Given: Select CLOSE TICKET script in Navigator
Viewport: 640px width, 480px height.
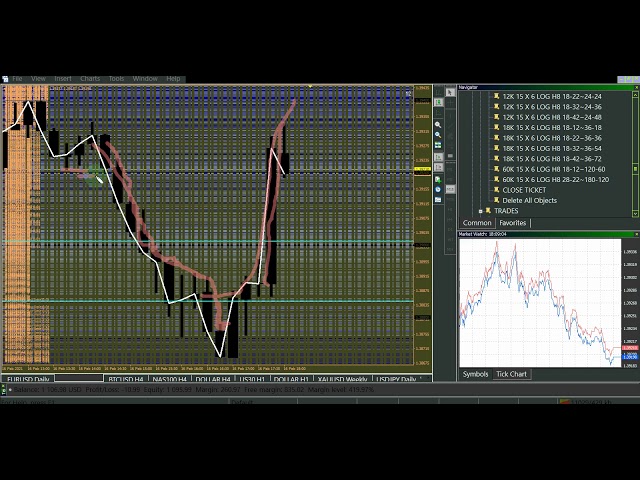Looking at the screenshot, I should tap(524, 190).
